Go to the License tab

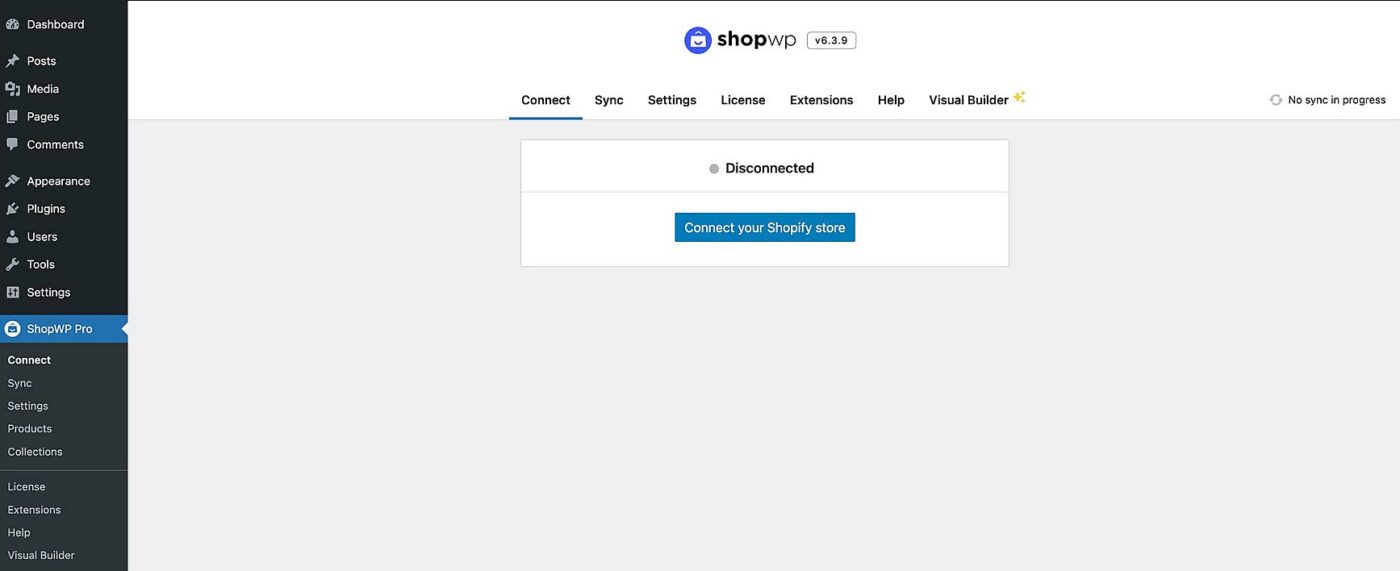click(743, 100)
